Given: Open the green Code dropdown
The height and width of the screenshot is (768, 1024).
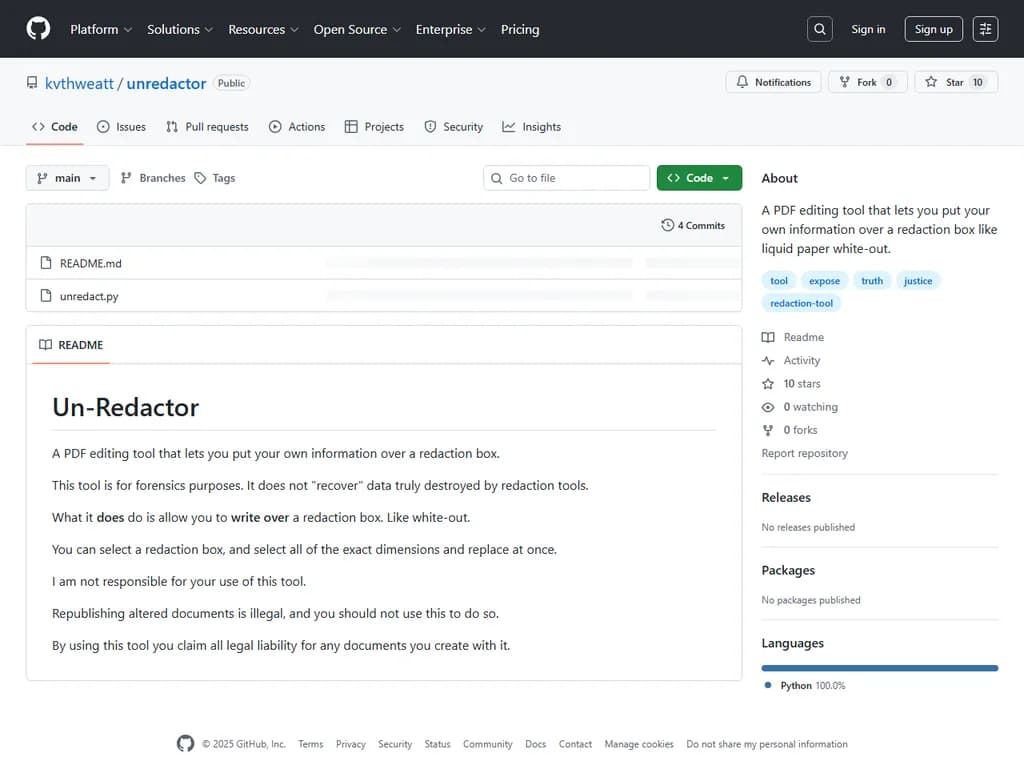Looking at the screenshot, I should (x=699, y=178).
